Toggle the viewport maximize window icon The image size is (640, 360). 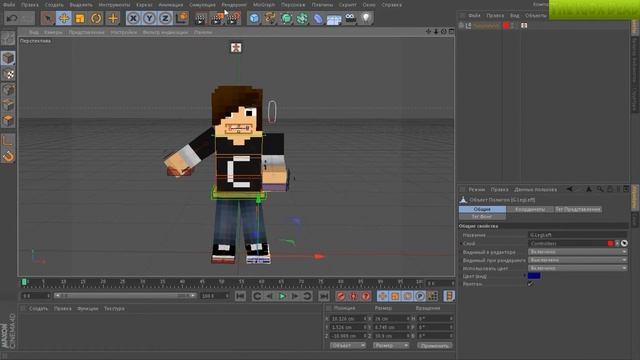(x=451, y=31)
